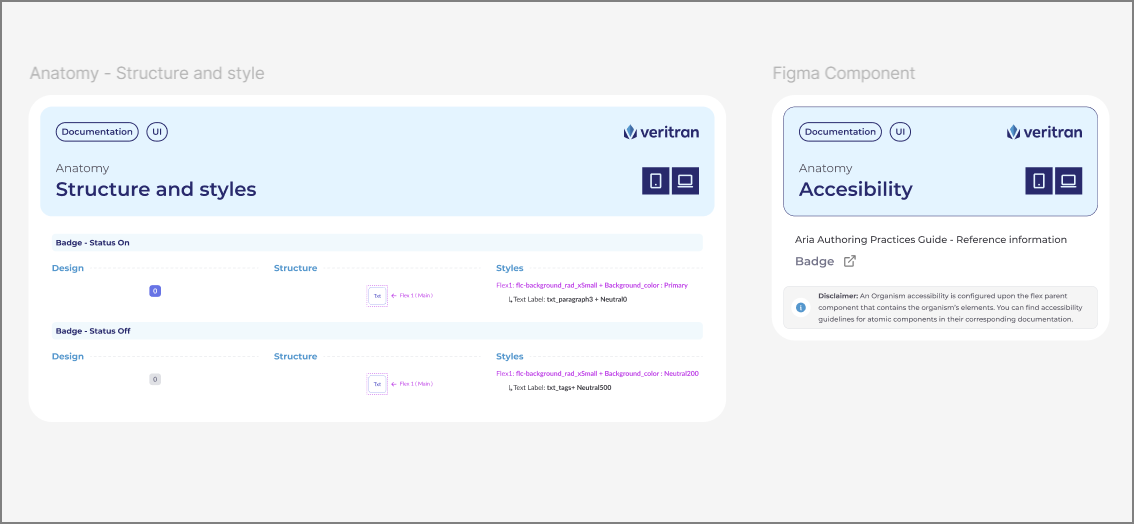Click the Veritran logo in Structure and styles header
The height and width of the screenshot is (524, 1134).
click(661, 132)
